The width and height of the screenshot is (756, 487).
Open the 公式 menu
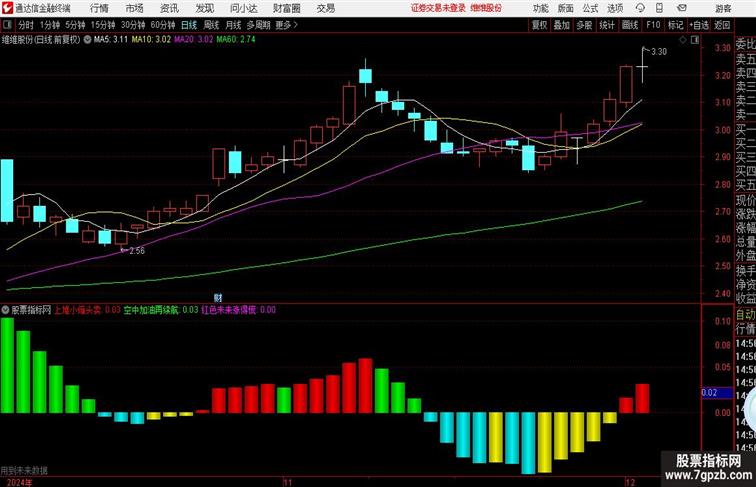pos(590,8)
